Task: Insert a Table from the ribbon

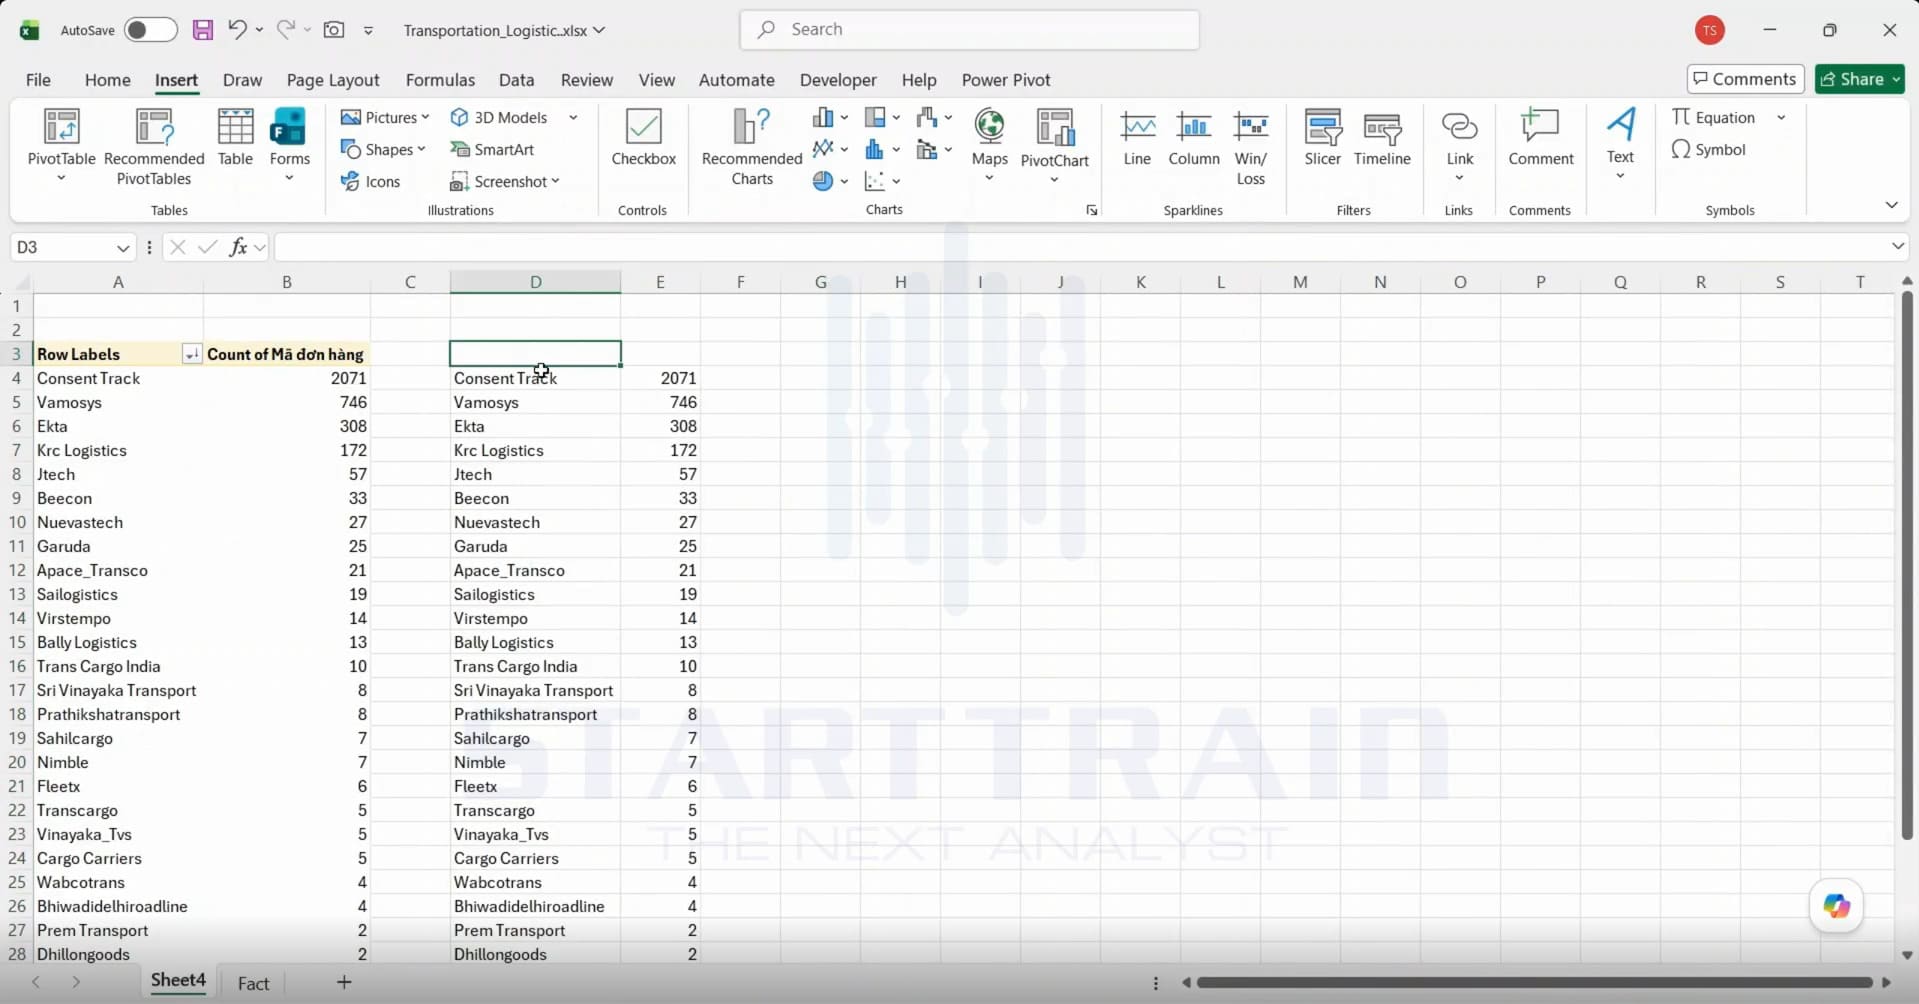Action: click(235, 137)
